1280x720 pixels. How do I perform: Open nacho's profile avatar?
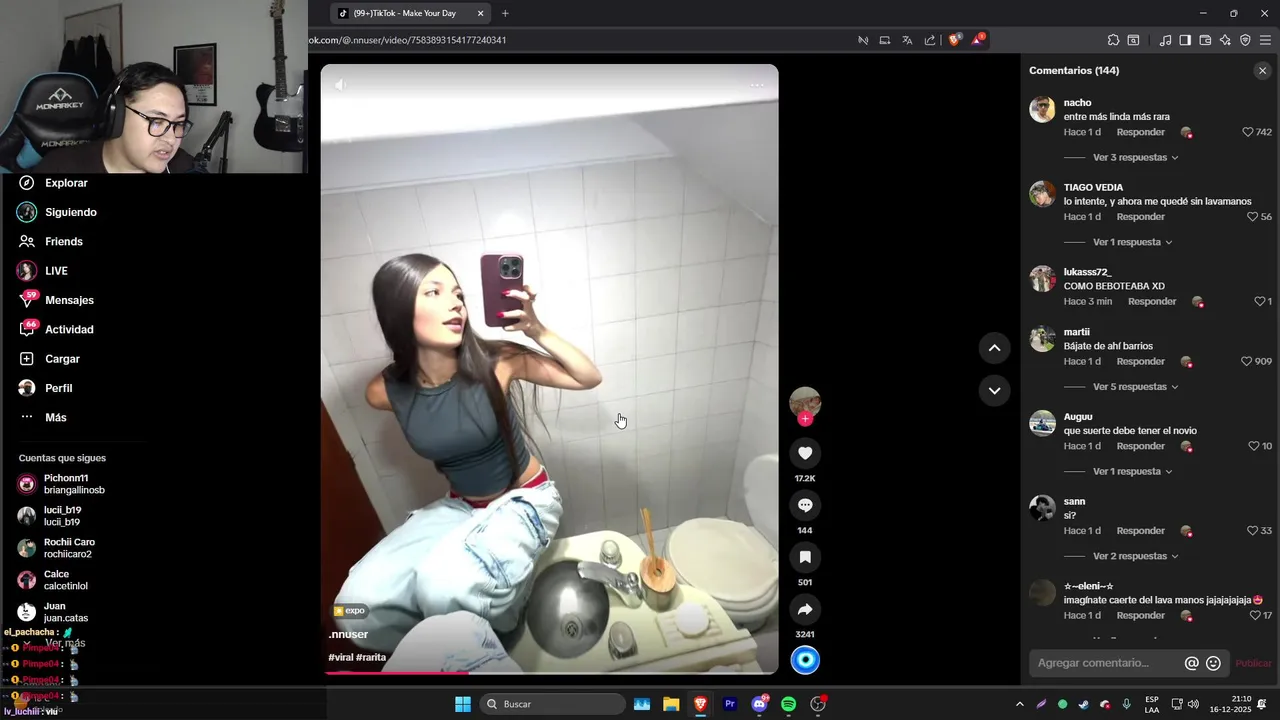click(1042, 109)
